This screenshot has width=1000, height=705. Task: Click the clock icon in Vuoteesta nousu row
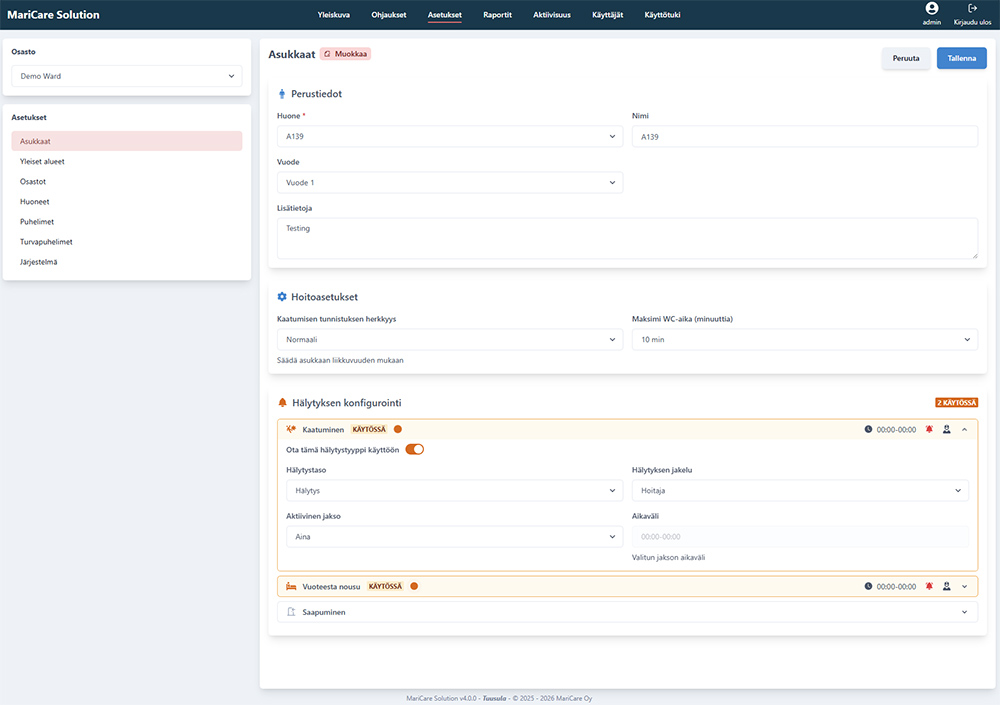click(x=868, y=586)
